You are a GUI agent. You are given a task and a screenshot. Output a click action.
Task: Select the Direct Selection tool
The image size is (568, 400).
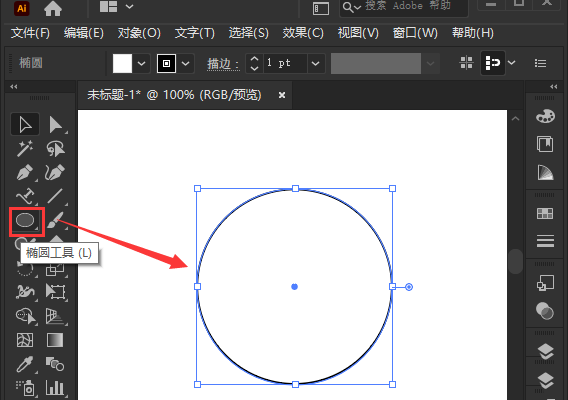coord(55,125)
